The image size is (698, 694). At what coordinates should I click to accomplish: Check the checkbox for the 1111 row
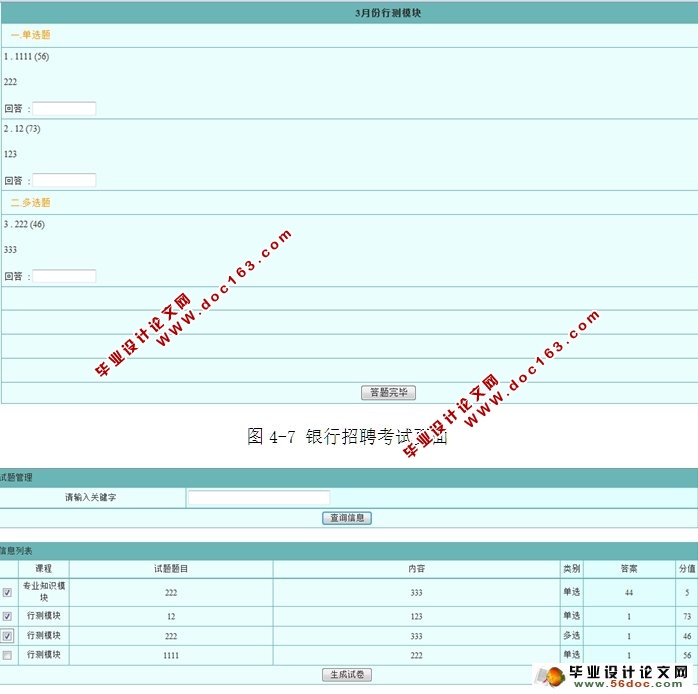pyautogui.click(x=7, y=655)
